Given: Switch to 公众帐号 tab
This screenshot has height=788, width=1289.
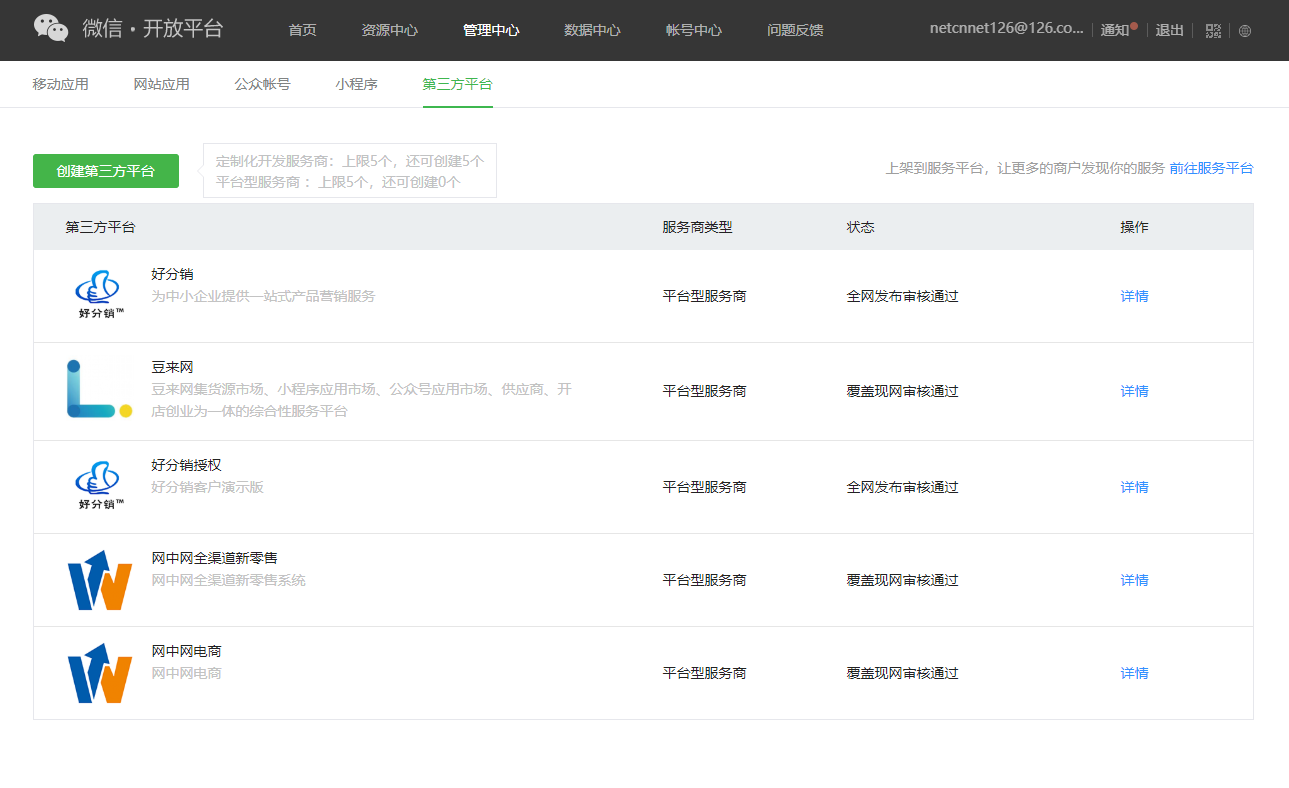Looking at the screenshot, I should (262, 84).
